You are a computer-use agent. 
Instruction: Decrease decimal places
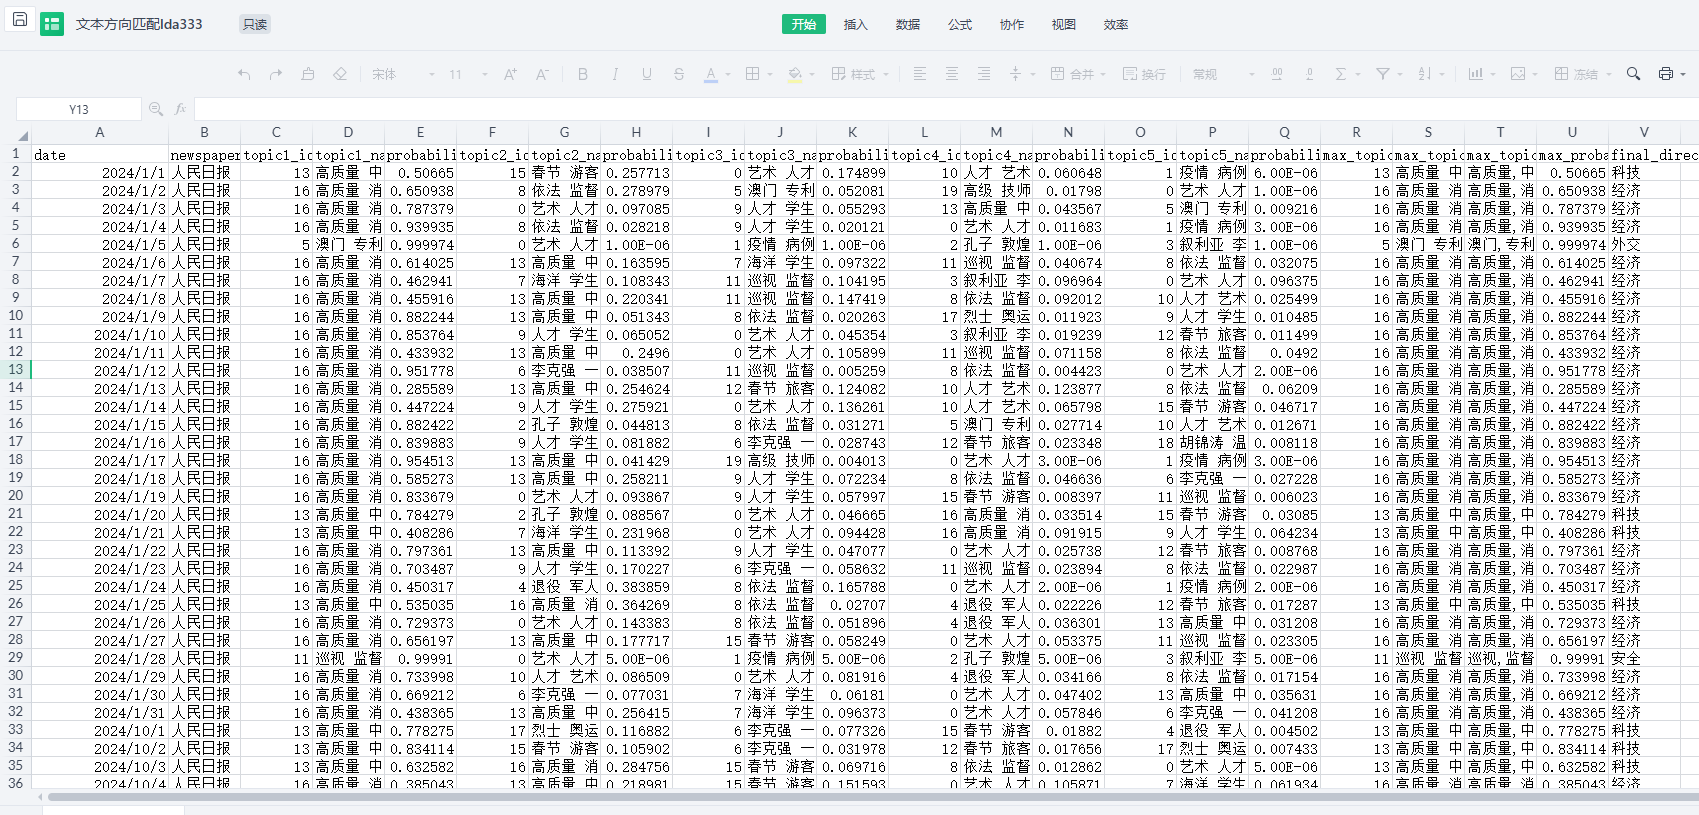[x=1309, y=74]
